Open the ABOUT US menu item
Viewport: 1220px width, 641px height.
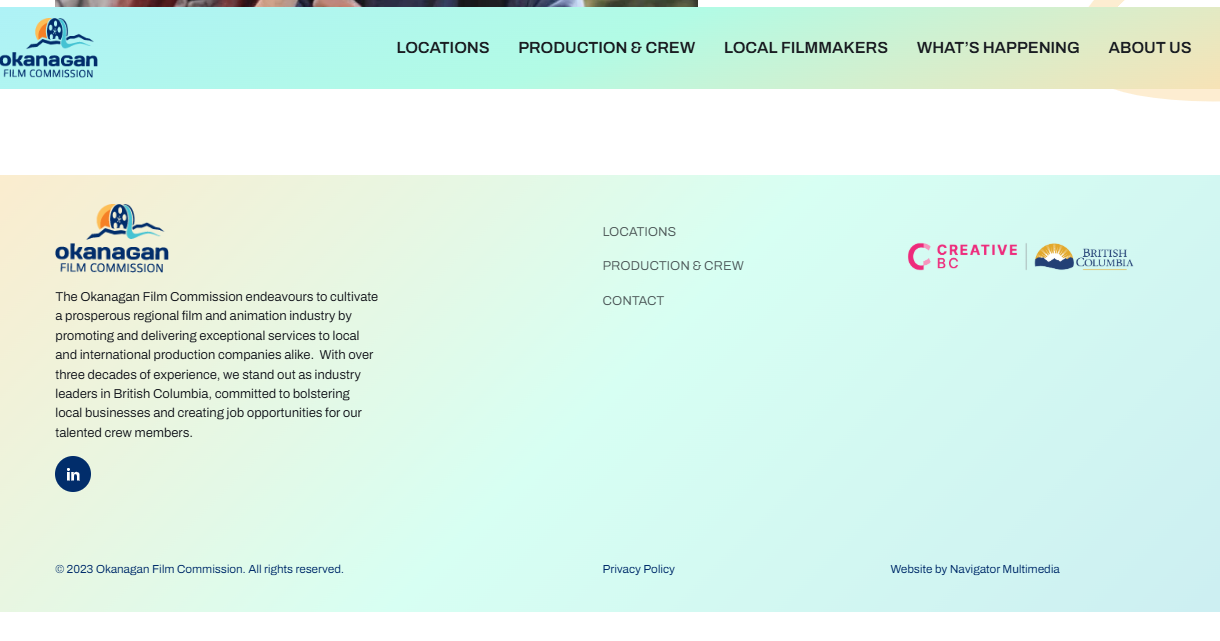(x=1149, y=48)
